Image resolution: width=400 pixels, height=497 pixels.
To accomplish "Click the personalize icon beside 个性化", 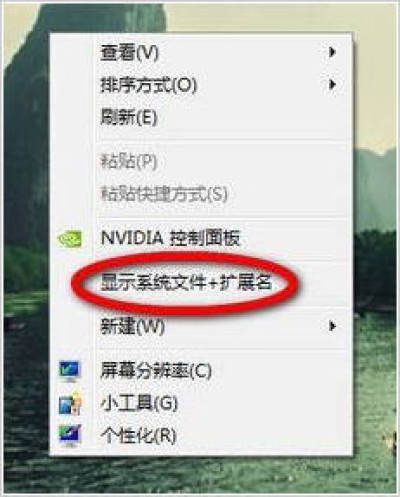I will [x=70, y=435].
